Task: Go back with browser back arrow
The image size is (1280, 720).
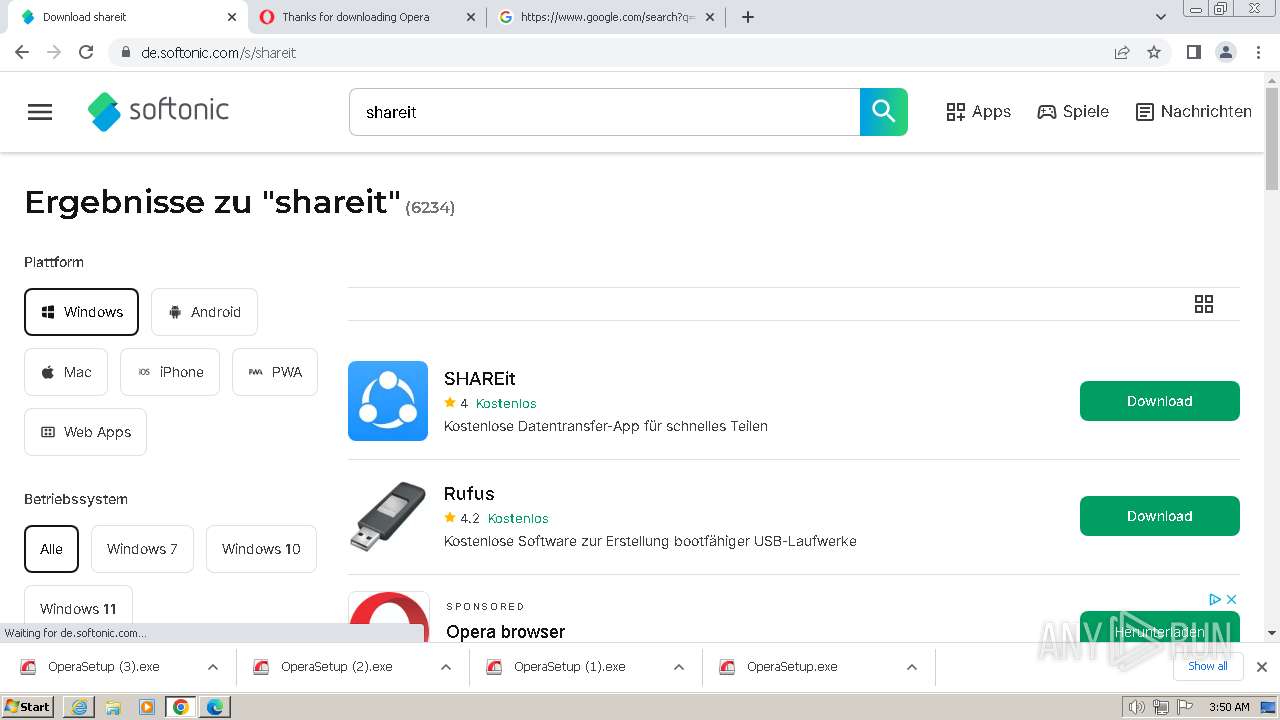Action: click(22, 52)
